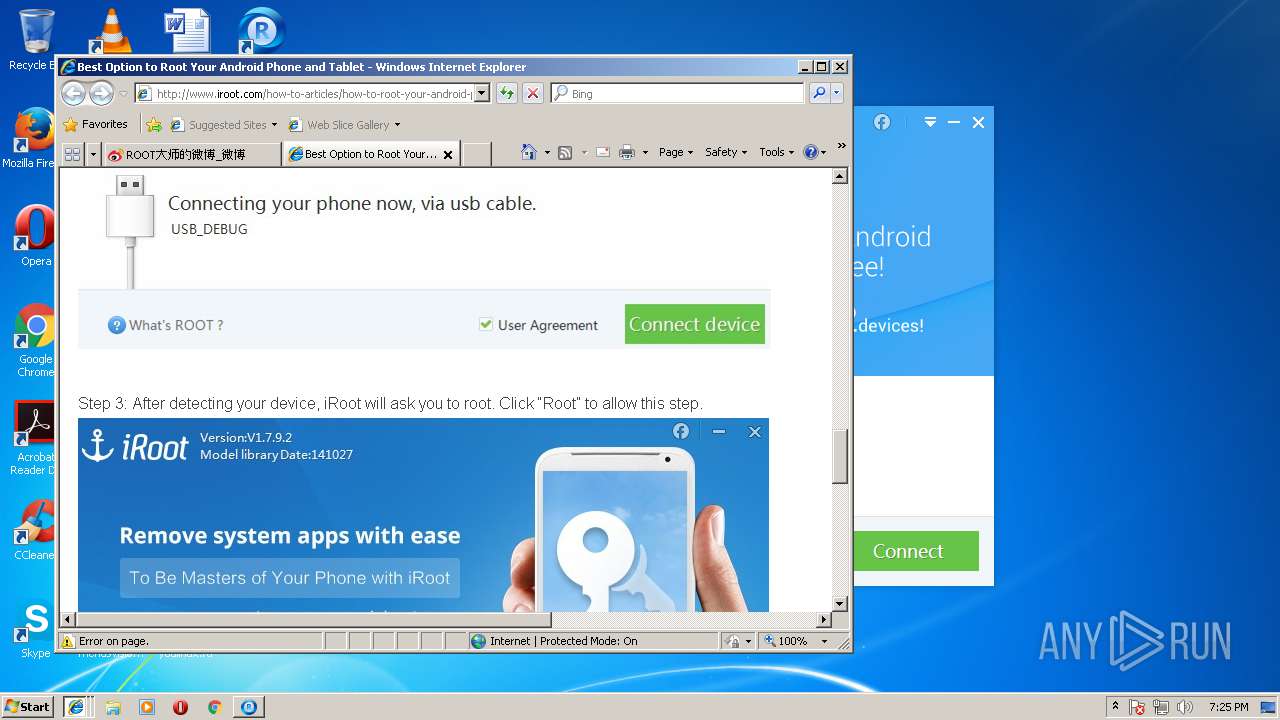Click the scroll down arrow

pyautogui.click(x=840, y=604)
